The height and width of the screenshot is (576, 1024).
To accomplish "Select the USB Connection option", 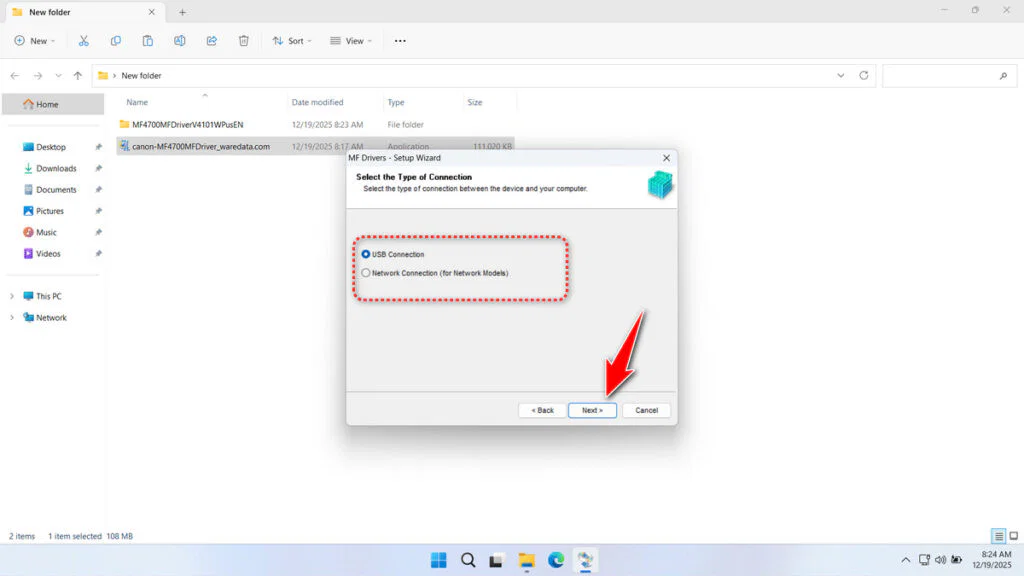I will [366, 254].
